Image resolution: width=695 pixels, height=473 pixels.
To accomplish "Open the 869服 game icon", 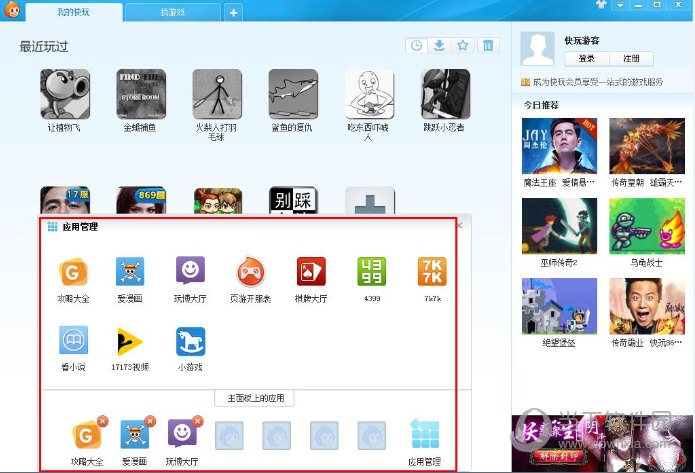I will point(141,200).
